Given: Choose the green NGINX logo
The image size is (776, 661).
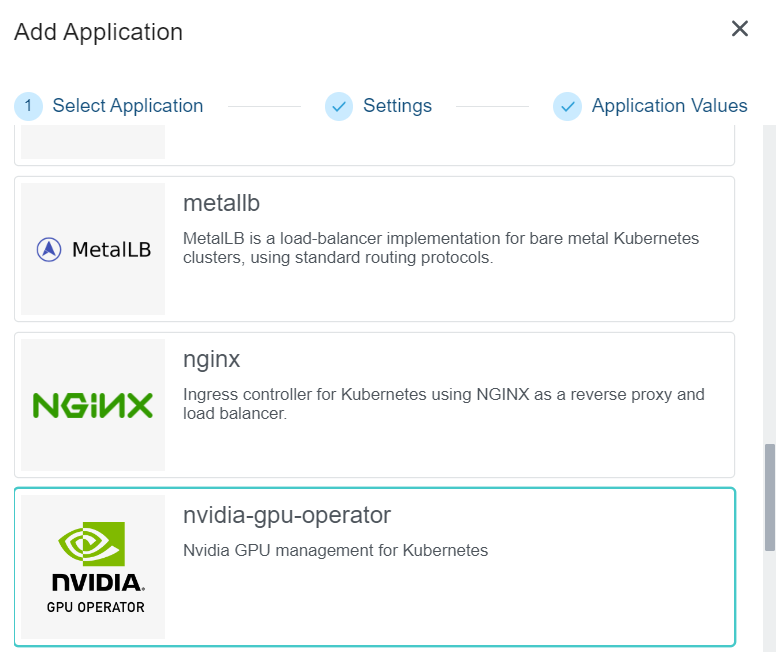Looking at the screenshot, I should tap(93, 405).
